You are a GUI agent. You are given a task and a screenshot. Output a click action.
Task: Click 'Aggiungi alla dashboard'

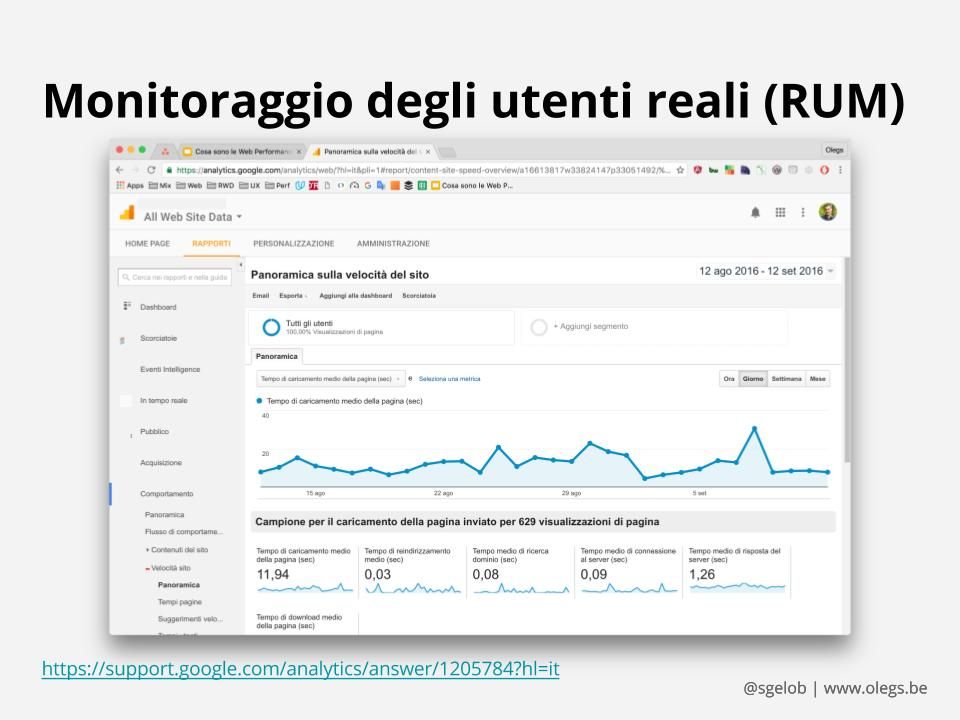[x=356, y=296]
